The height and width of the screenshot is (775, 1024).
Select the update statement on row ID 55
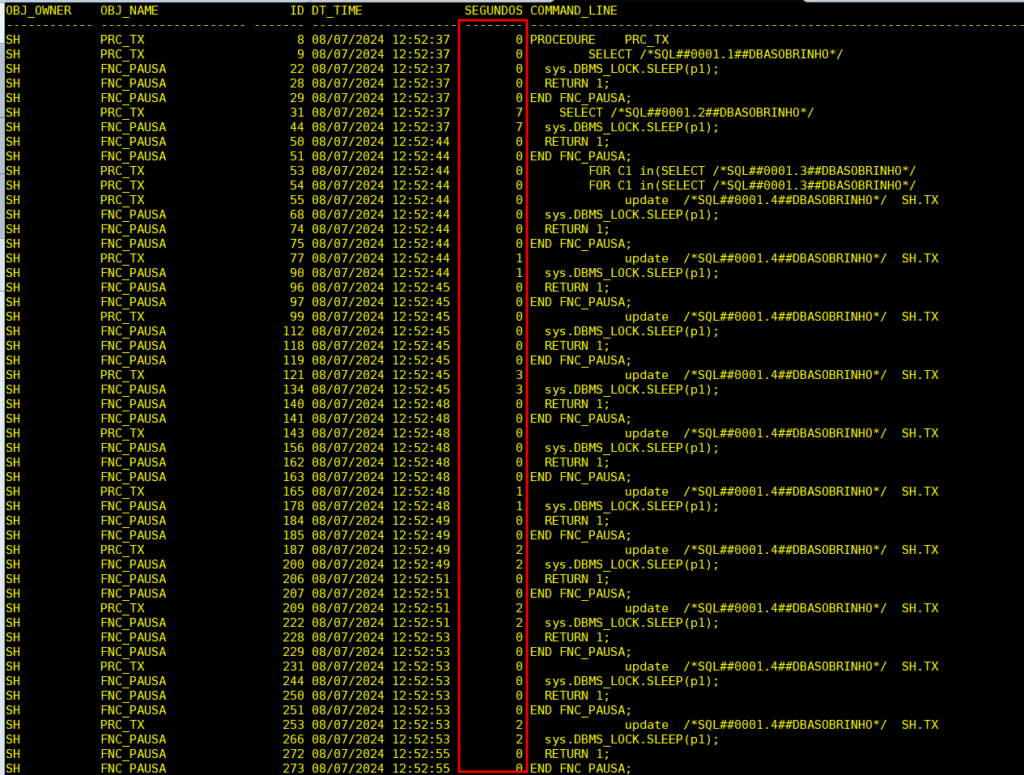(x=781, y=200)
